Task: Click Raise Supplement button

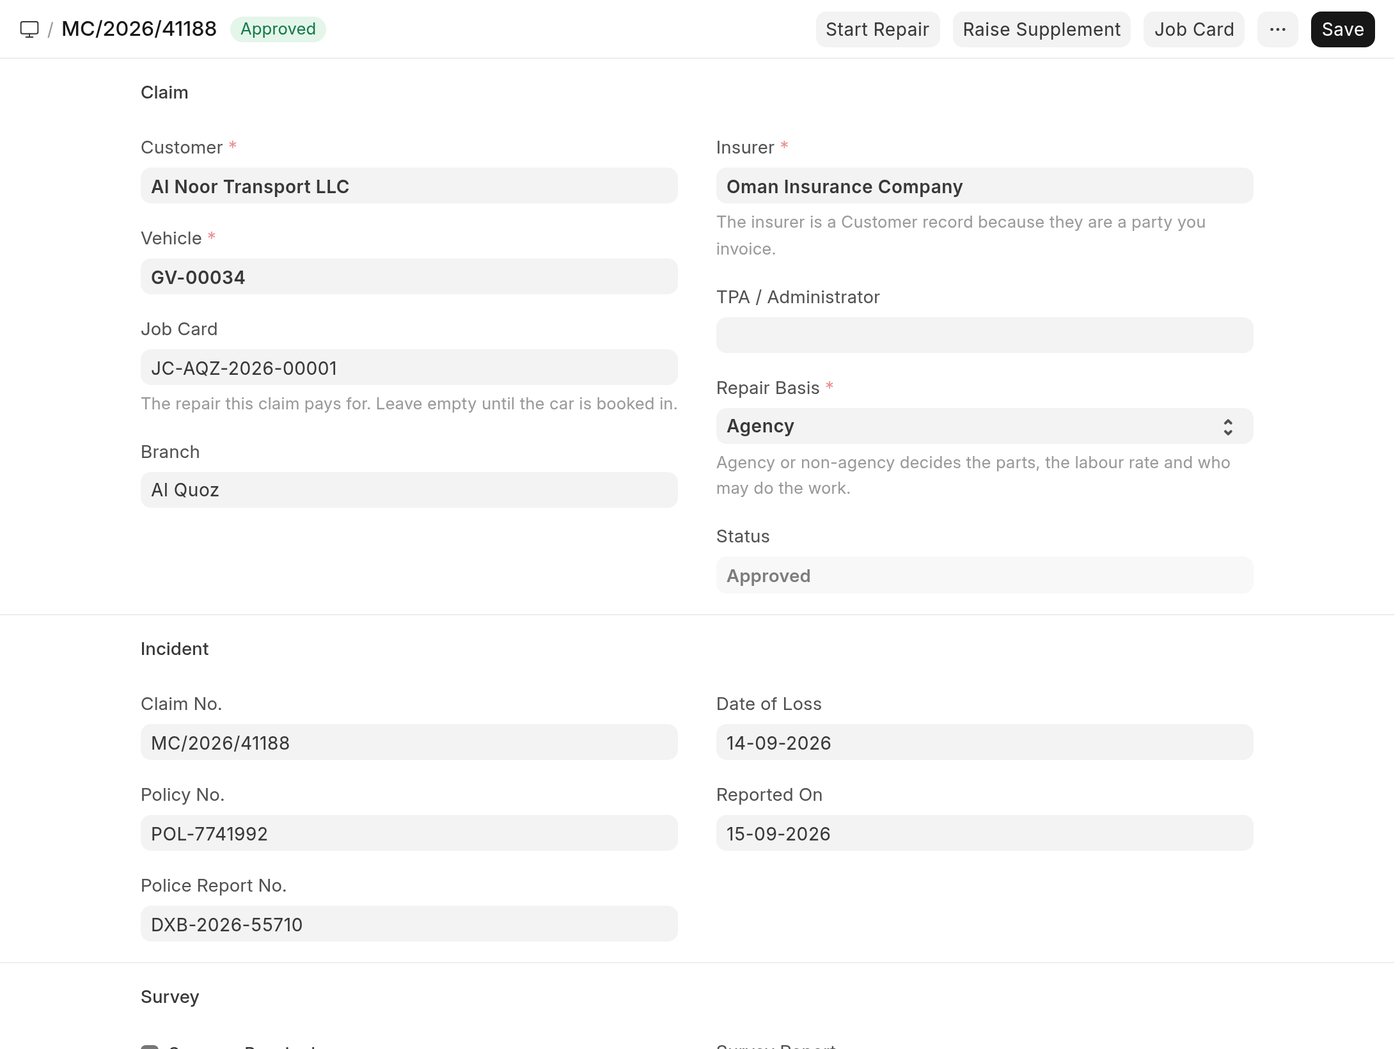Action: [1041, 29]
